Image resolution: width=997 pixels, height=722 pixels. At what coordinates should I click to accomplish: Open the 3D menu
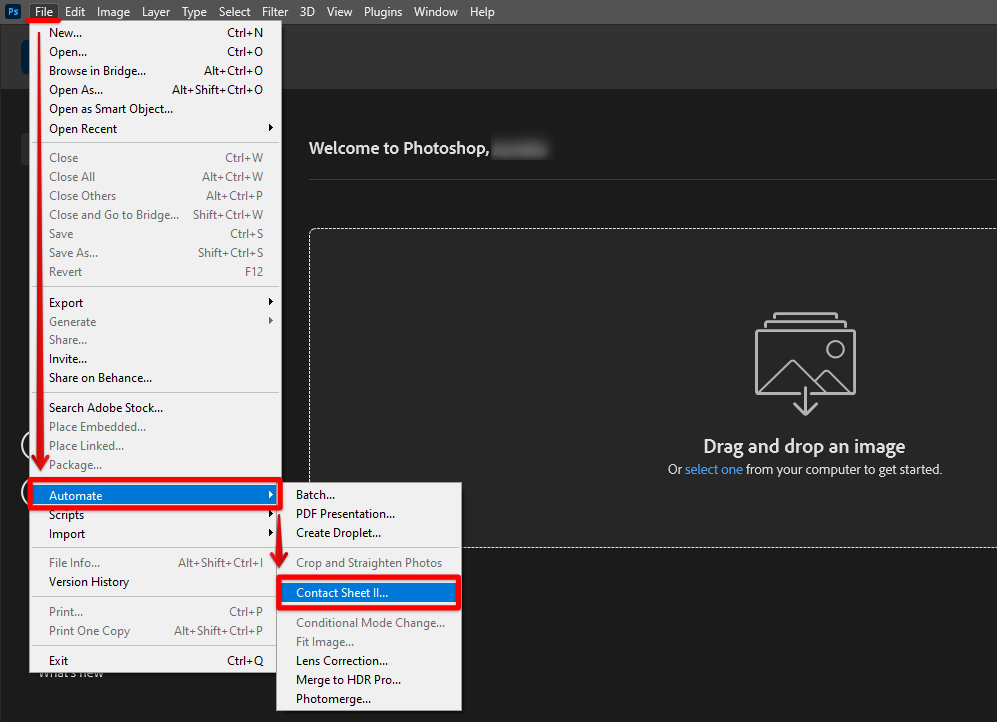pos(307,11)
